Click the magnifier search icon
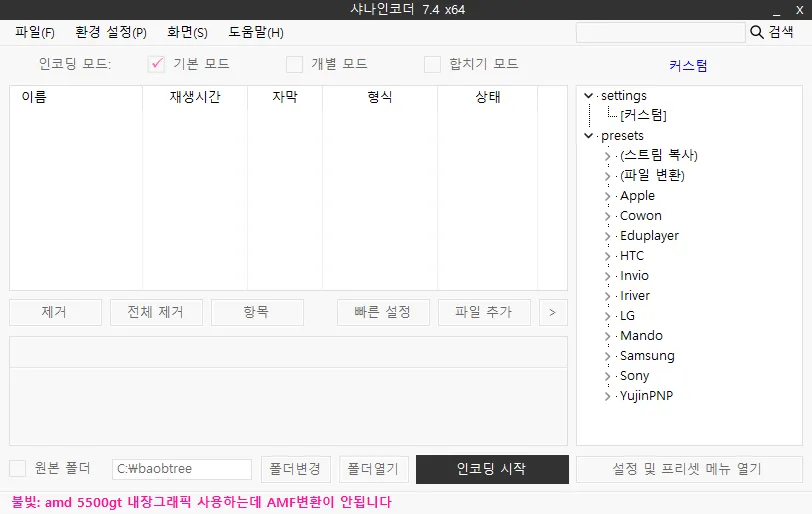 pos(757,32)
